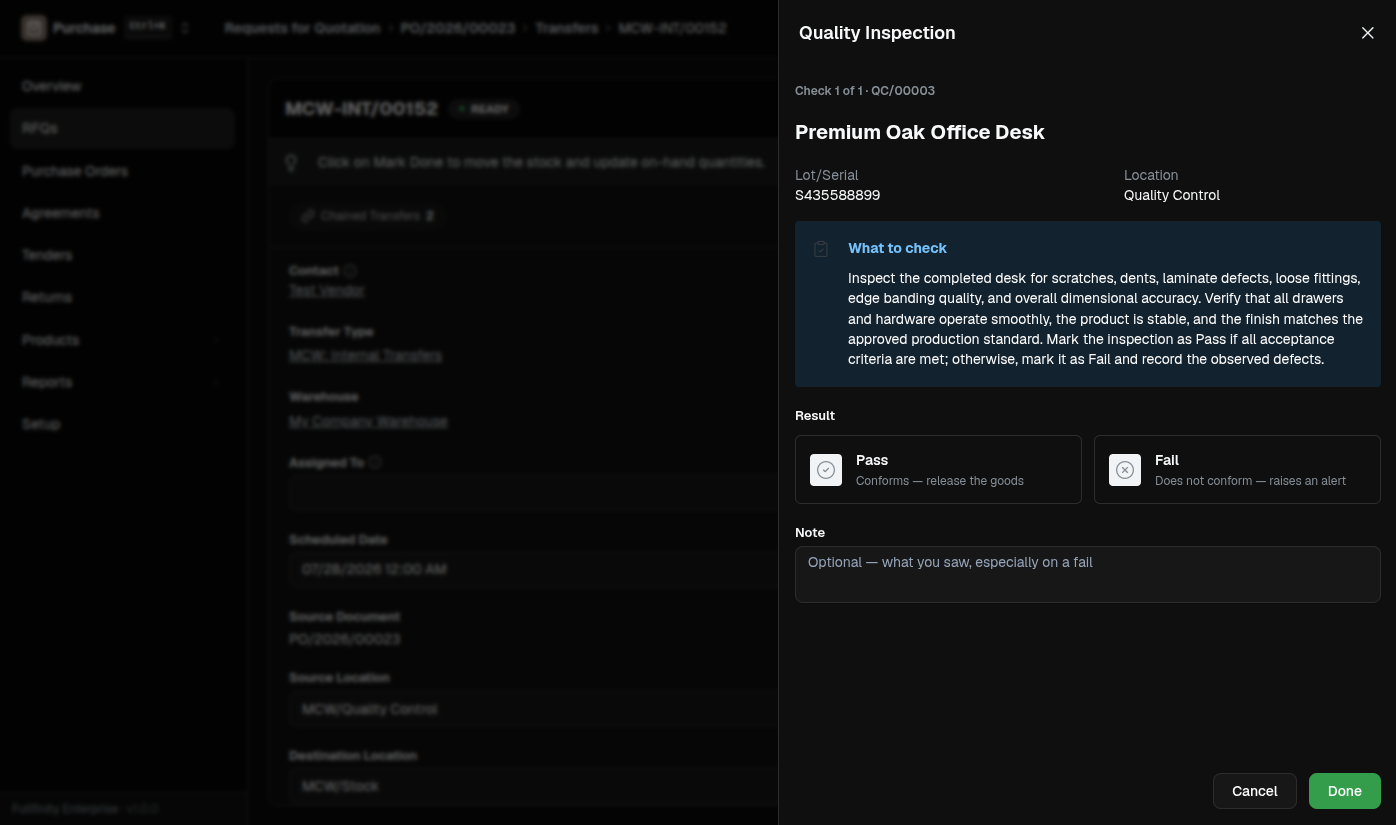This screenshot has width=1396, height=825.
Task: Select the Fail result option
Action: 1237,469
